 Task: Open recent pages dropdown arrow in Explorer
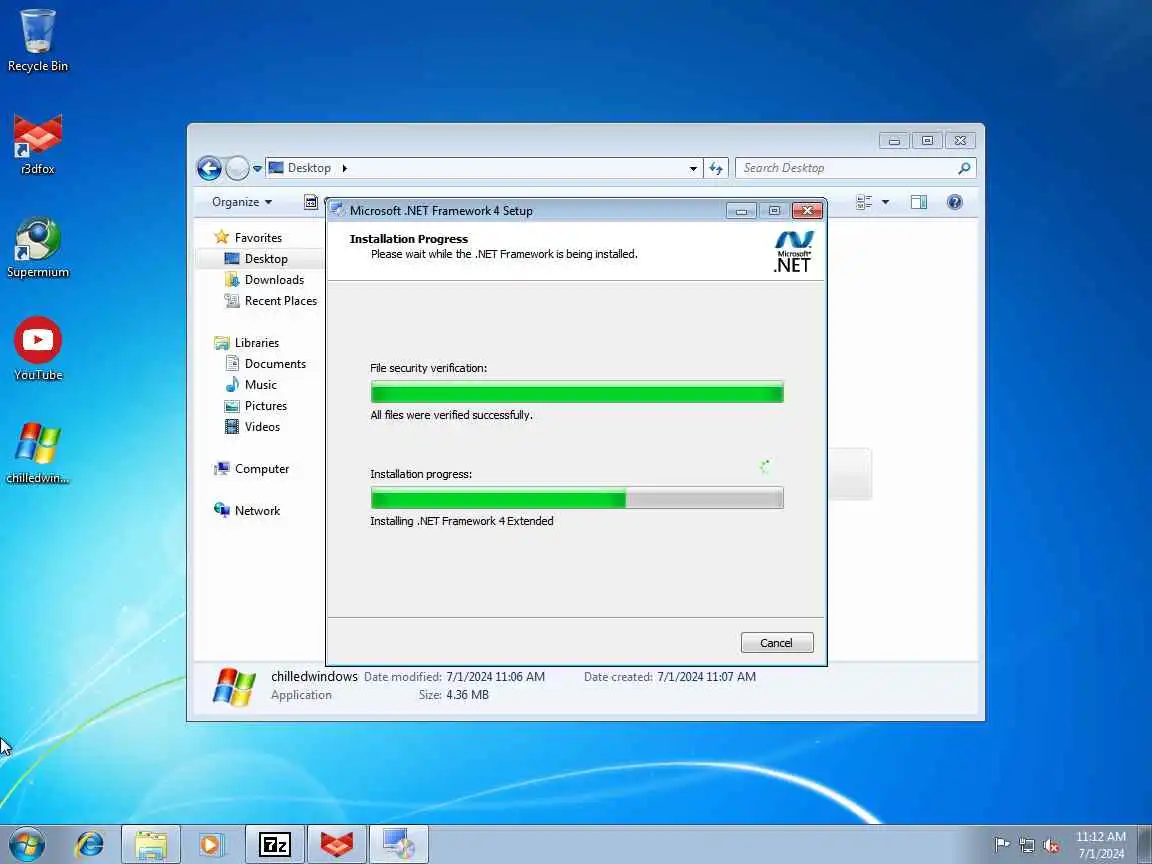coord(257,168)
